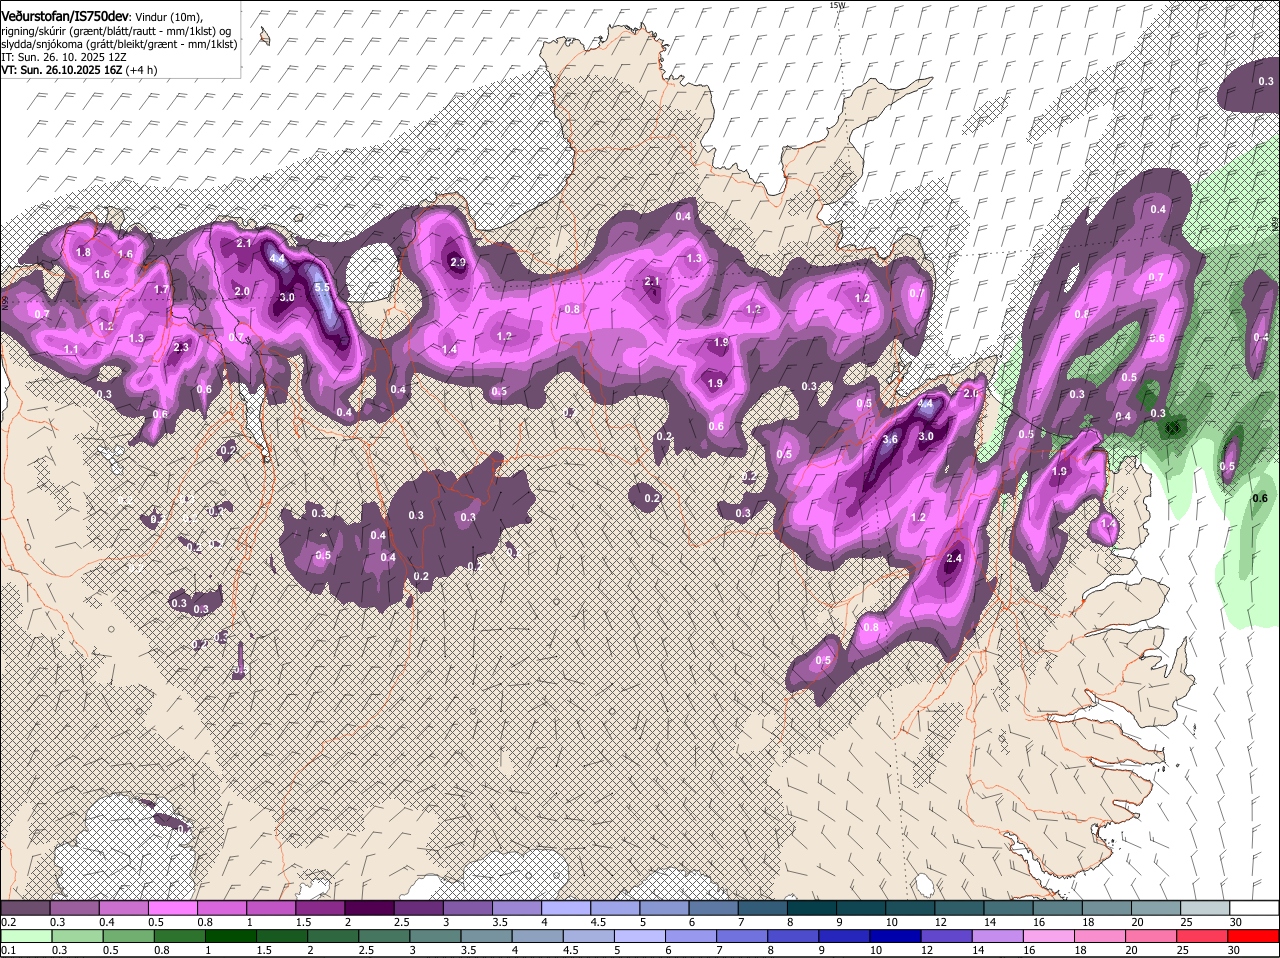Select the bright pink swatch after 0.5 in the upper legend
1280x958 pixels.
pos(172,908)
